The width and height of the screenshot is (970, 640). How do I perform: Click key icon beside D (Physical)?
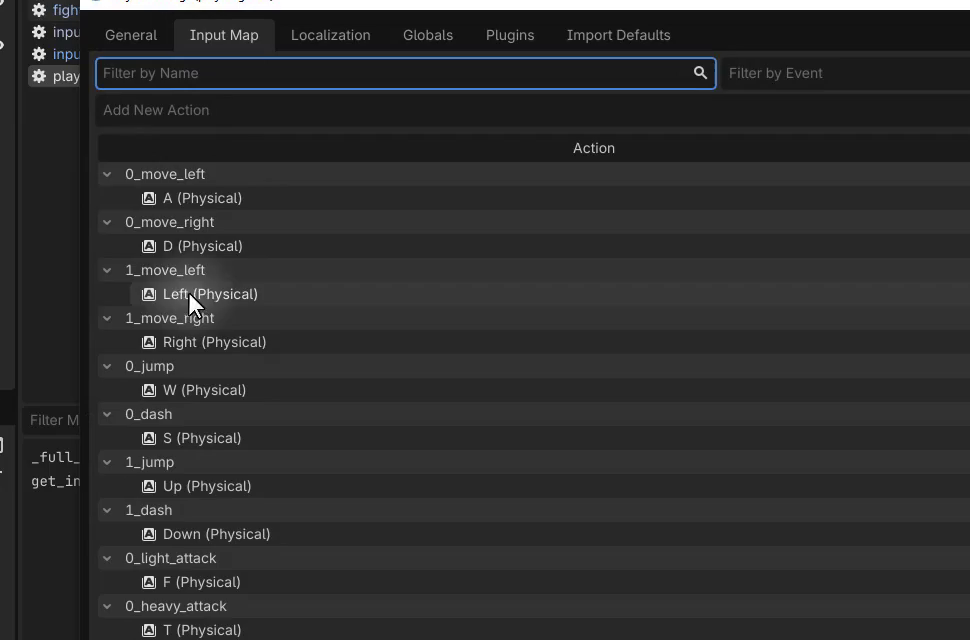click(148, 247)
